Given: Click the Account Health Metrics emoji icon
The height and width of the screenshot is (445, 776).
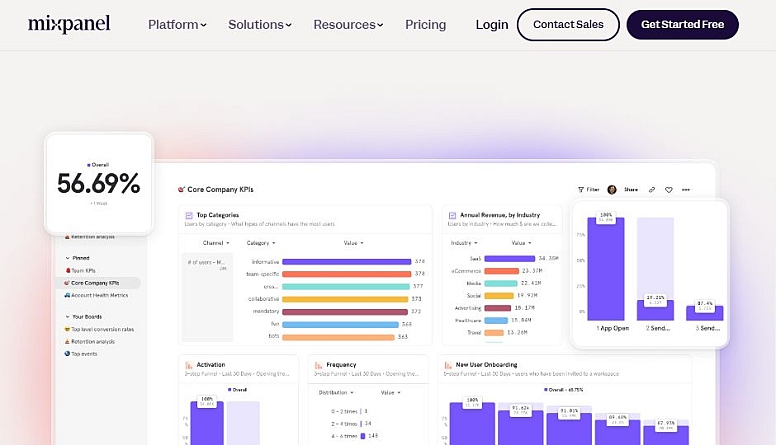Looking at the screenshot, I should pos(67,296).
